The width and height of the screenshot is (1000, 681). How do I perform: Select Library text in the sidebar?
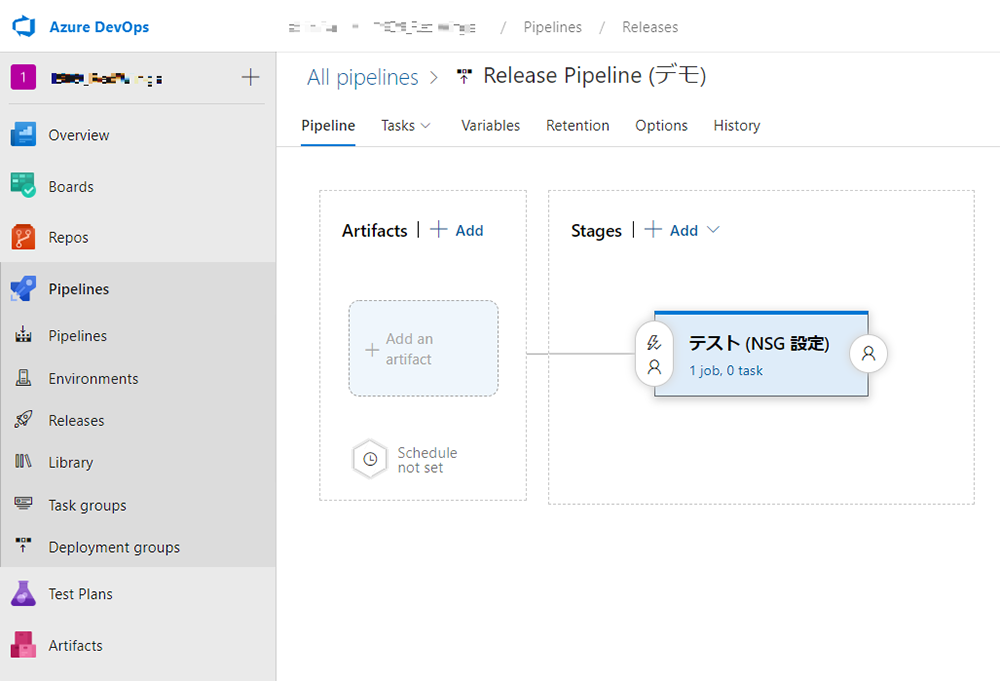[71, 463]
